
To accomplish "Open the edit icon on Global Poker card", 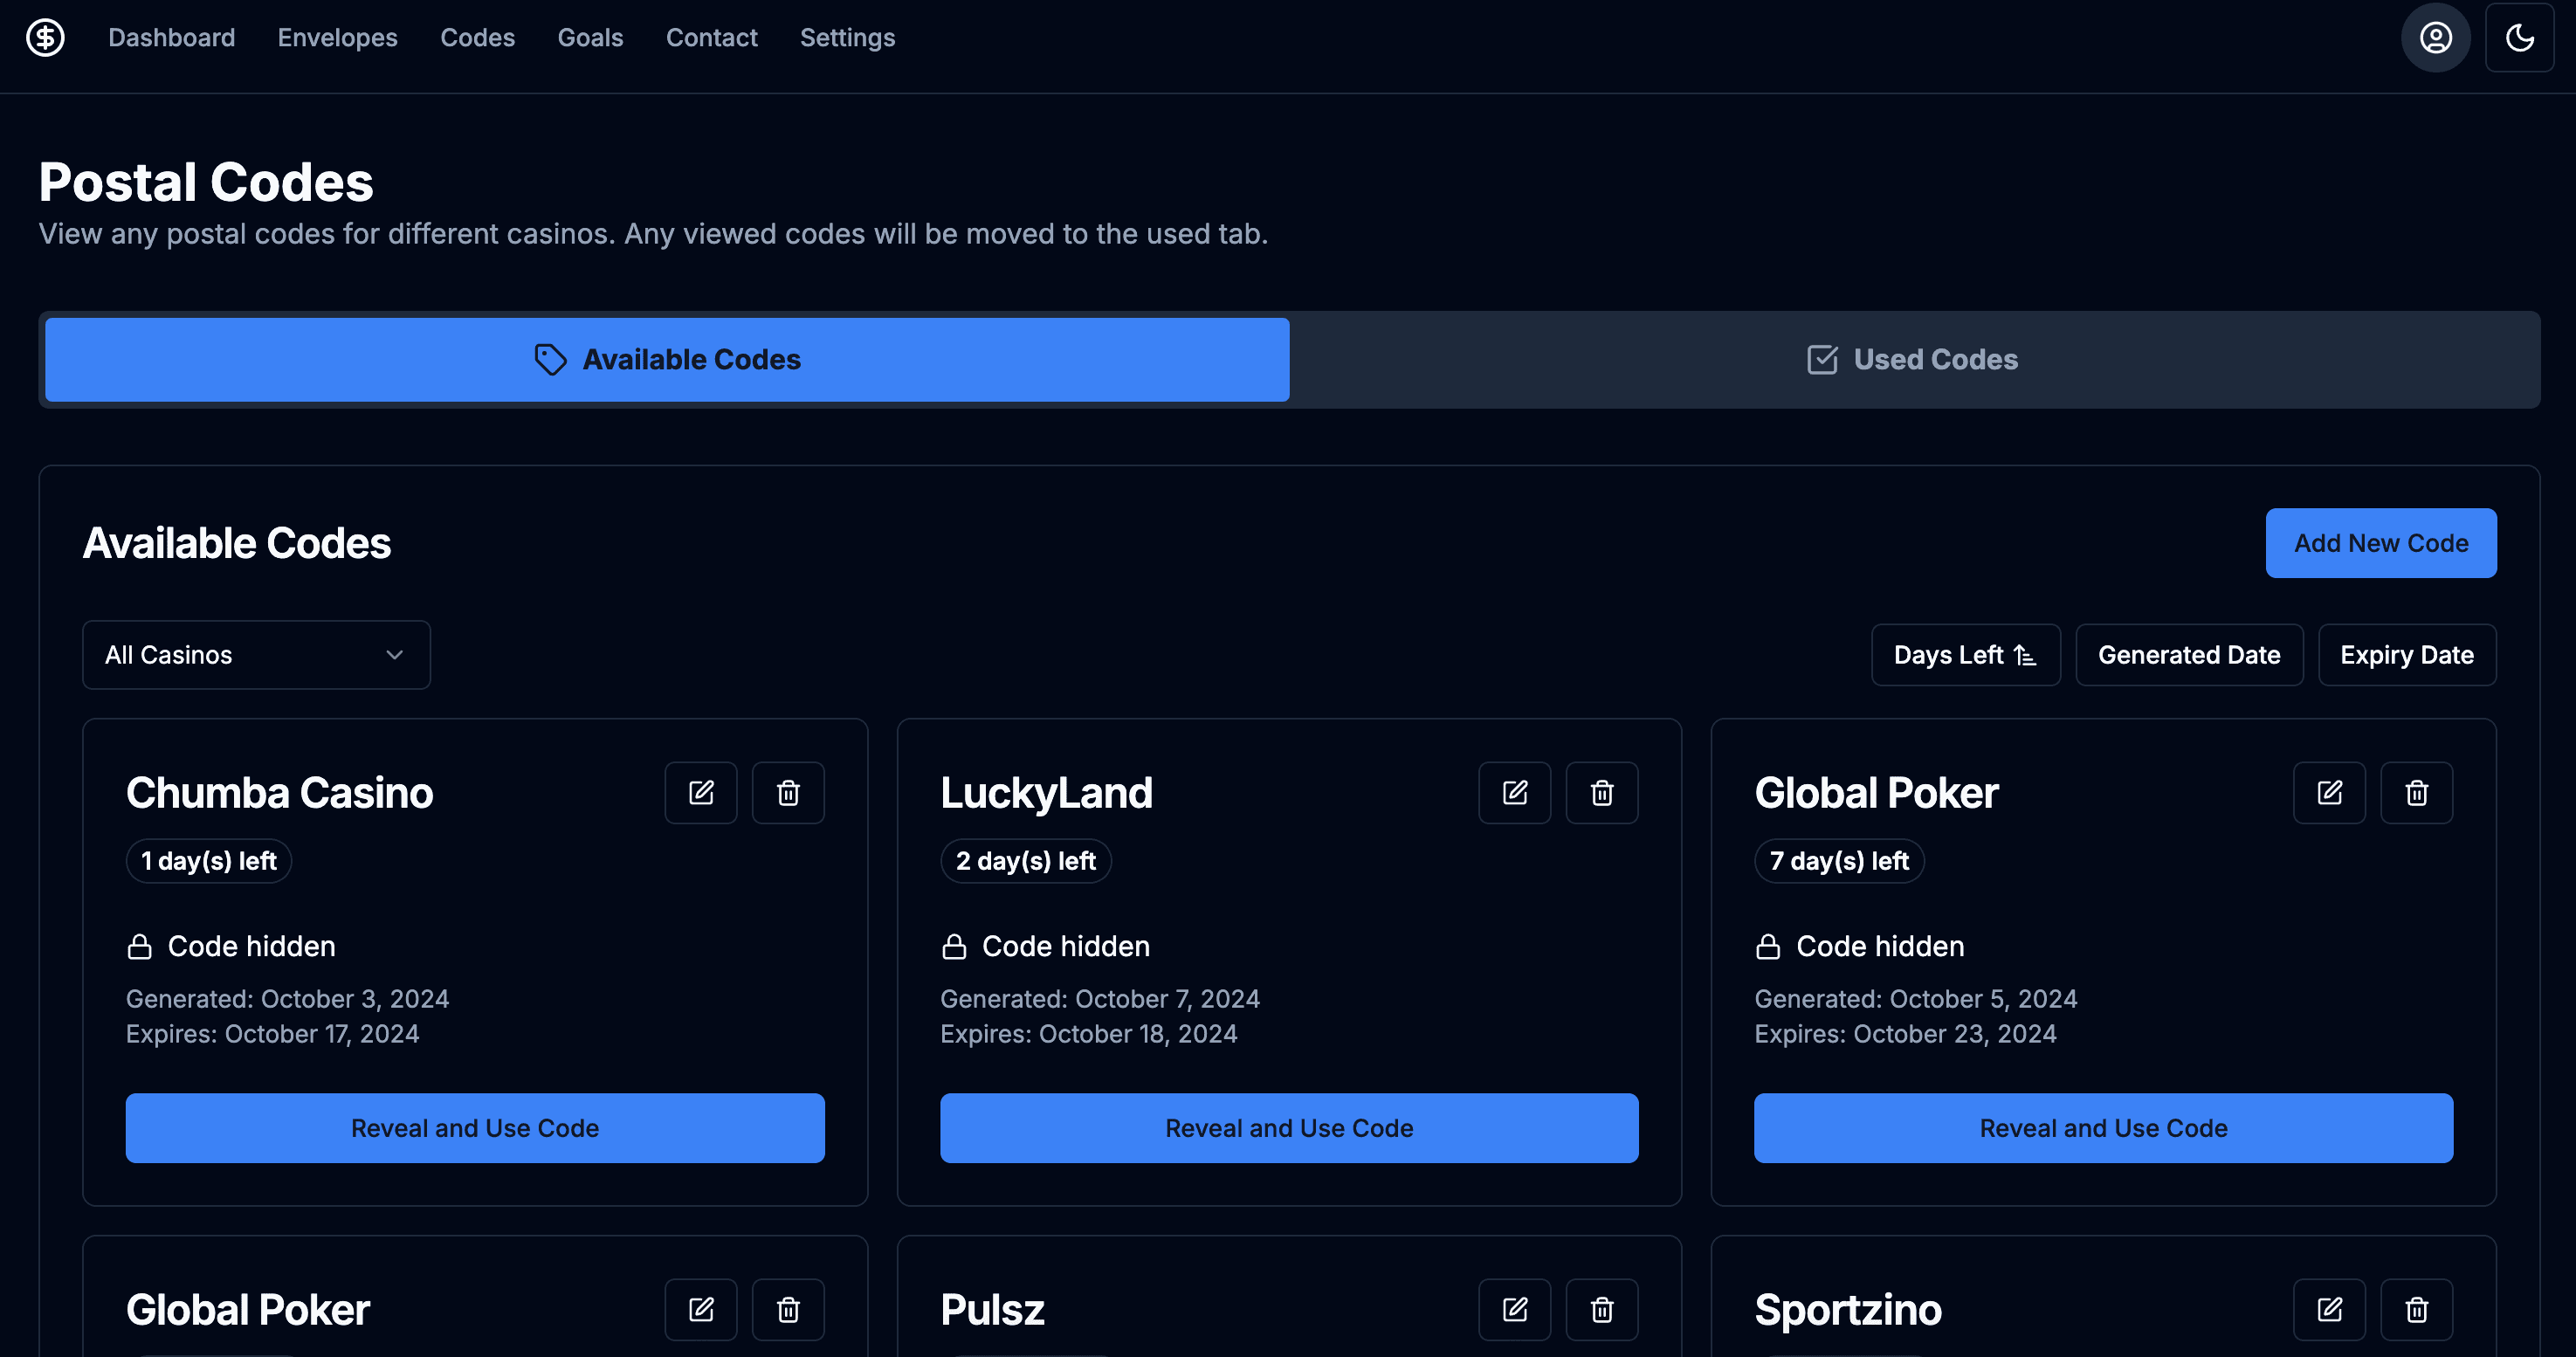I will [x=2329, y=792].
